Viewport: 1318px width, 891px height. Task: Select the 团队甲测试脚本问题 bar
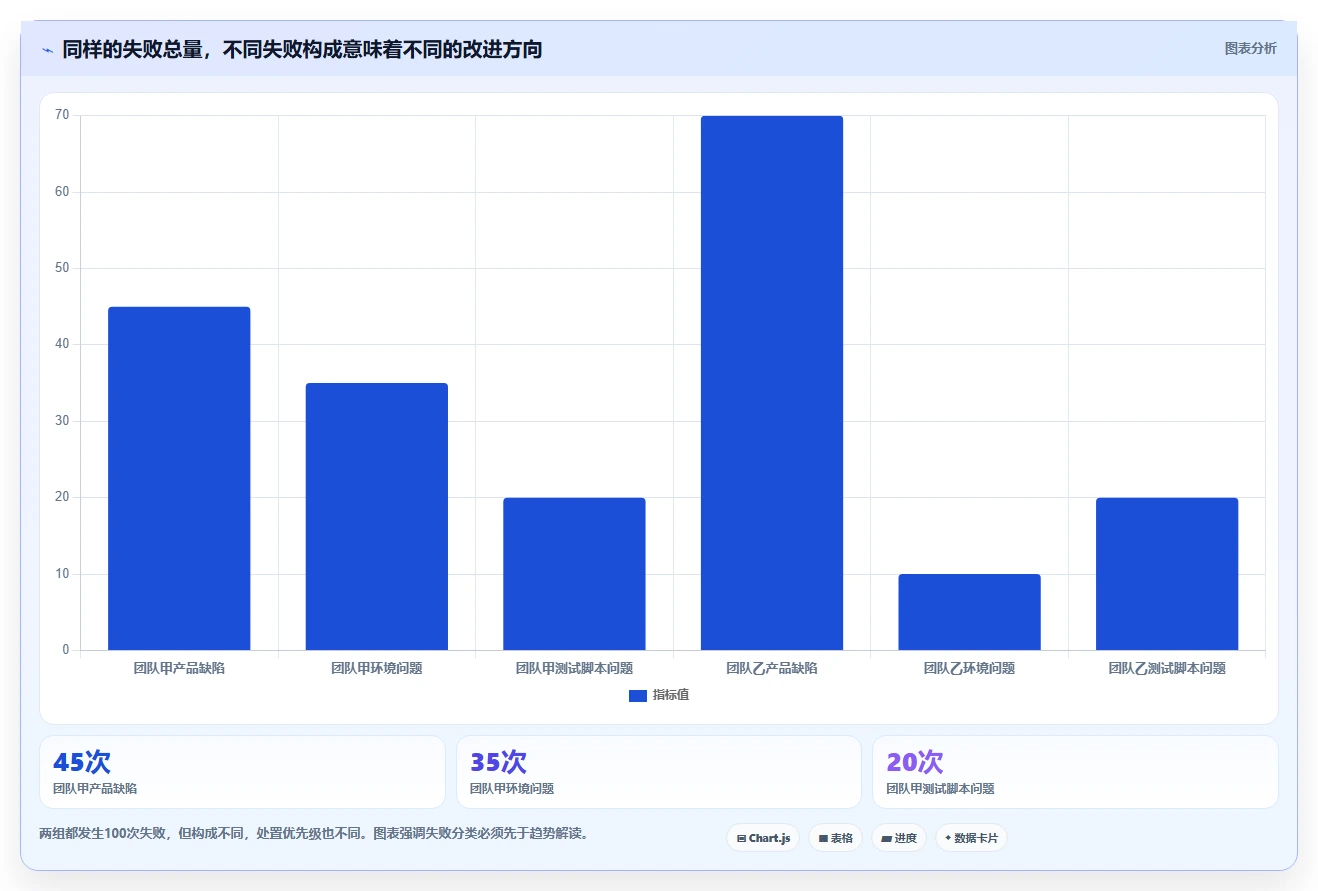coord(574,574)
